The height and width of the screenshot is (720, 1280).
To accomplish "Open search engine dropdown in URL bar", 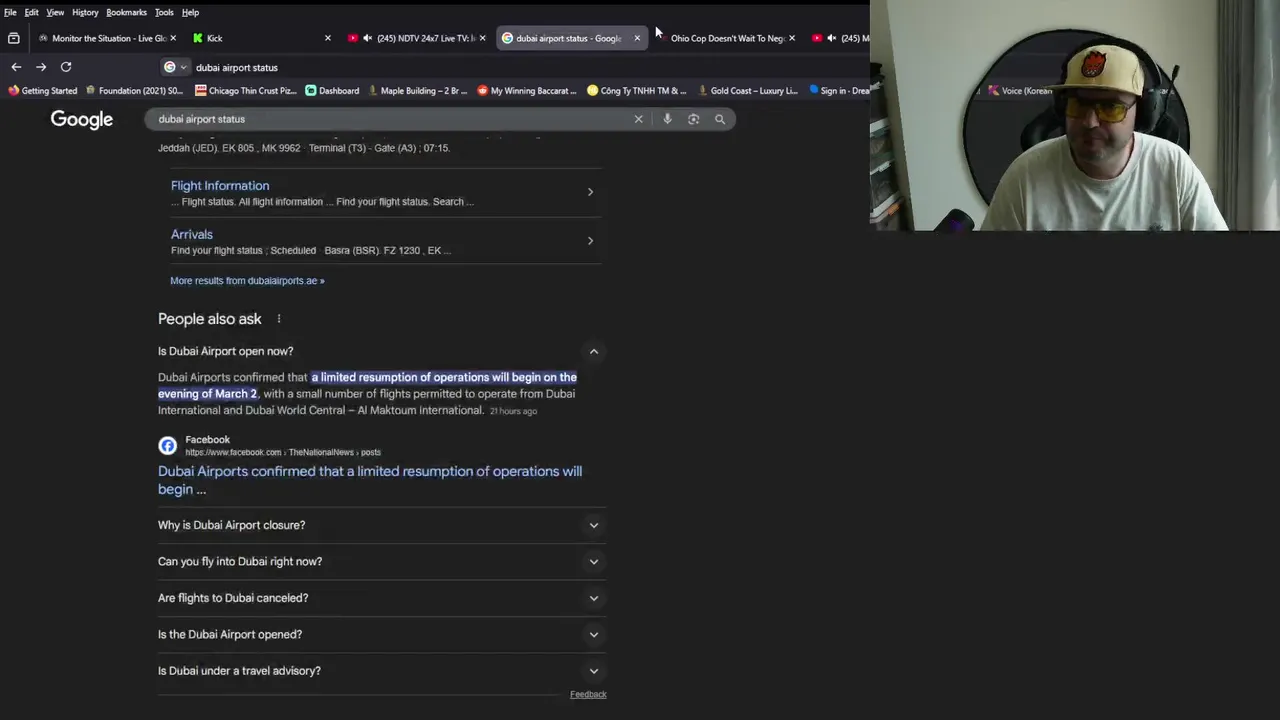I will [x=175, y=67].
